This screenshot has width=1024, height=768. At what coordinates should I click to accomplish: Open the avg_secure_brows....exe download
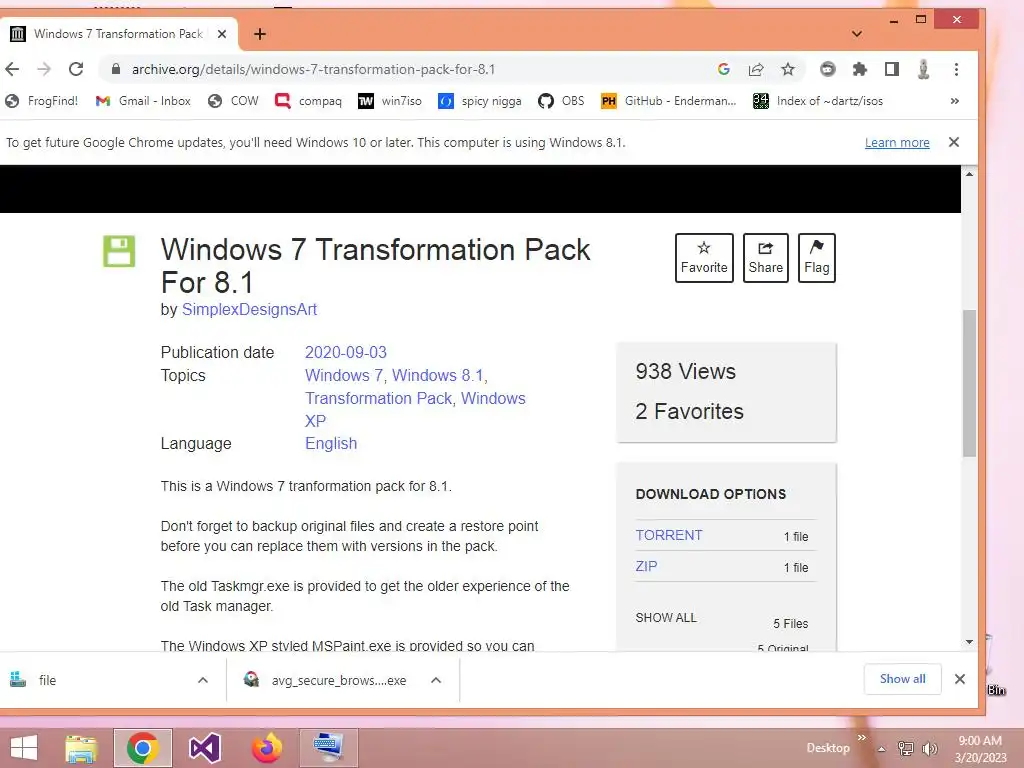point(327,680)
